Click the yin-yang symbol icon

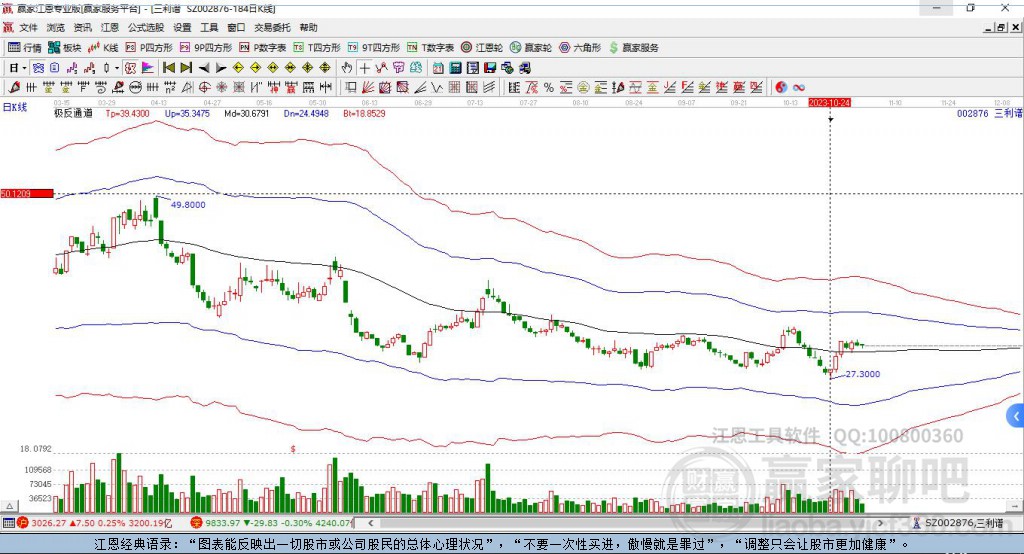pos(781,87)
